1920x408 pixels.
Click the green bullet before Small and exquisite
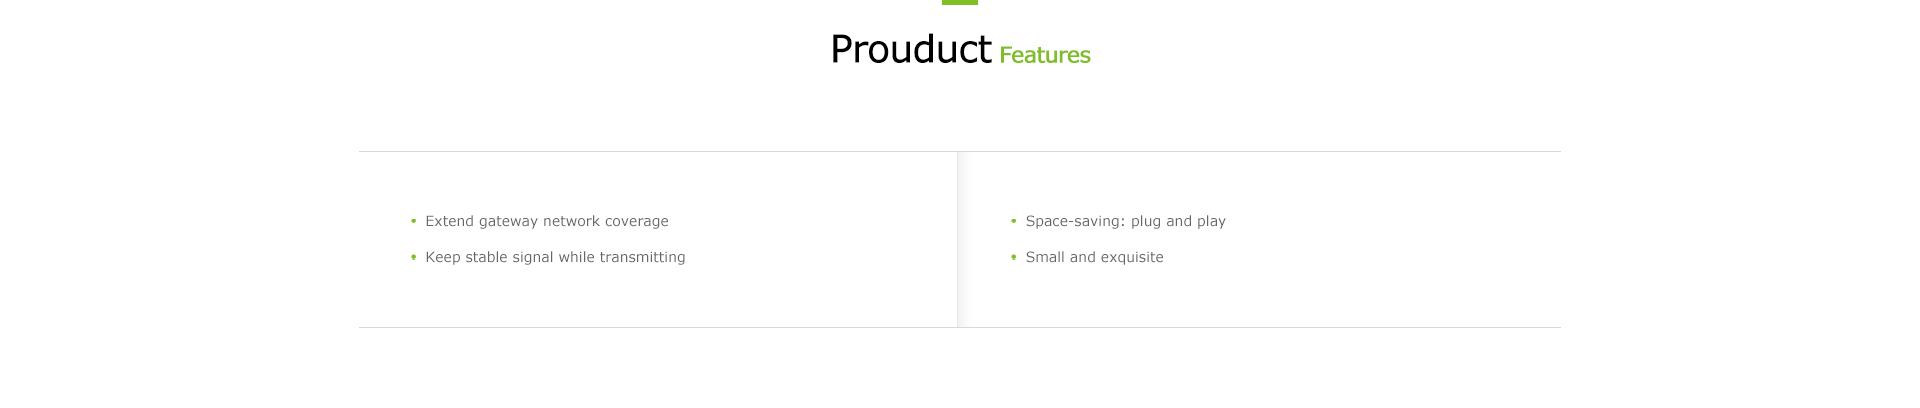(x=1013, y=257)
